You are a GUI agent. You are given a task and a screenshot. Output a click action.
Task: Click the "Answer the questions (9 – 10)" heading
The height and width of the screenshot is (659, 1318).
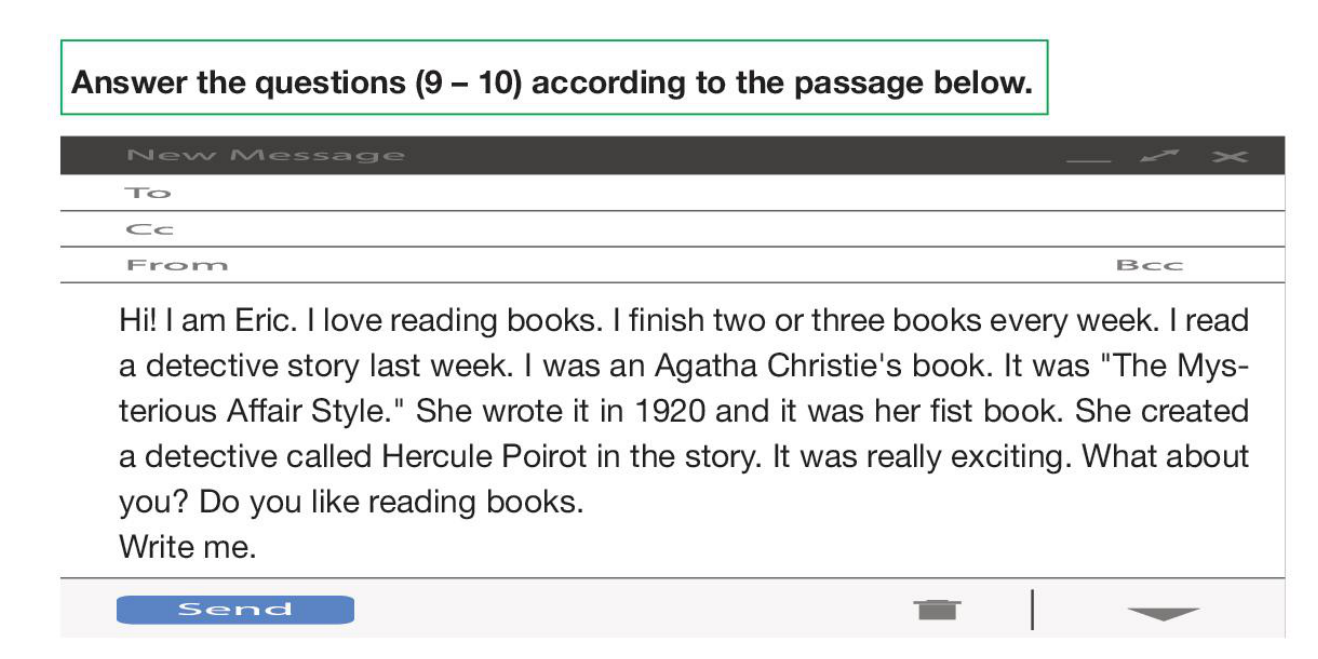pyautogui.click(x=551, y=82)
